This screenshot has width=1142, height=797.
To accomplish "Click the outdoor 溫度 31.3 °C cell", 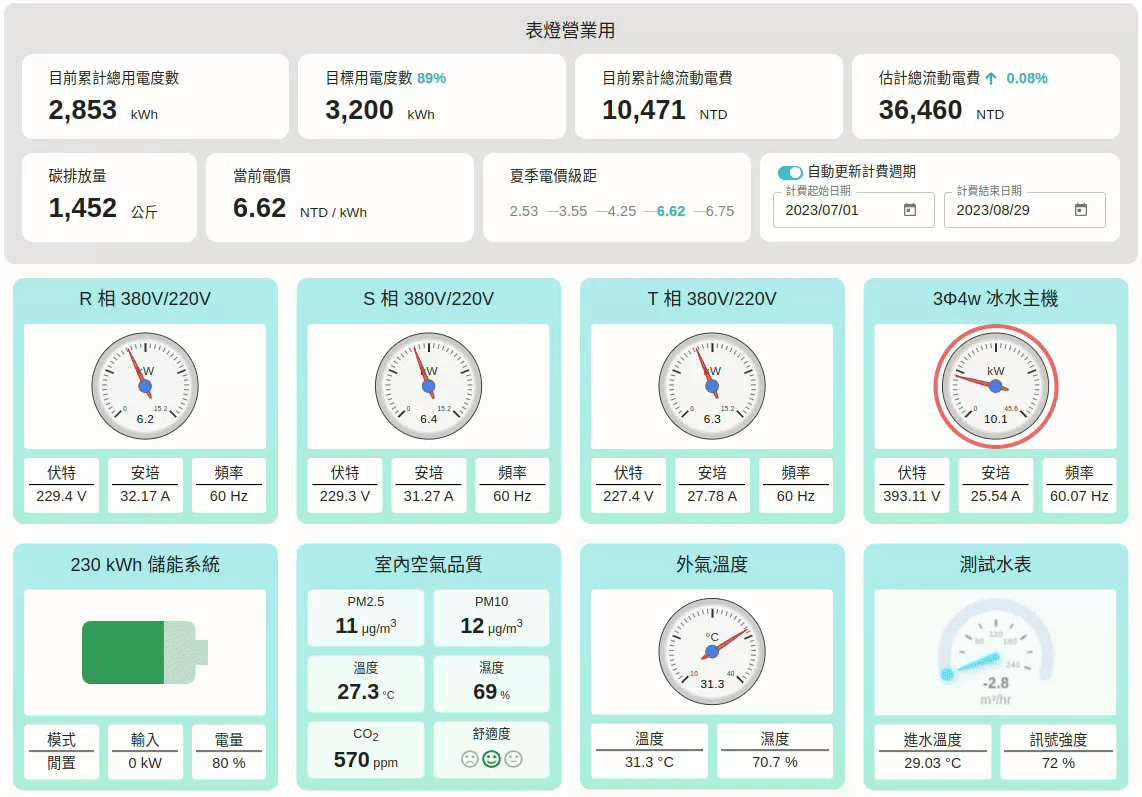I will pos(649,751).
